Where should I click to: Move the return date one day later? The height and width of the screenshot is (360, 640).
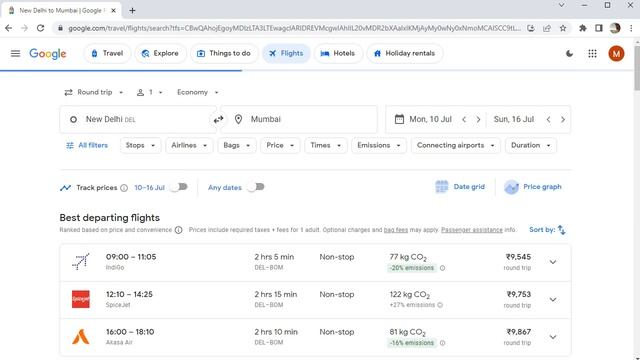563,120
